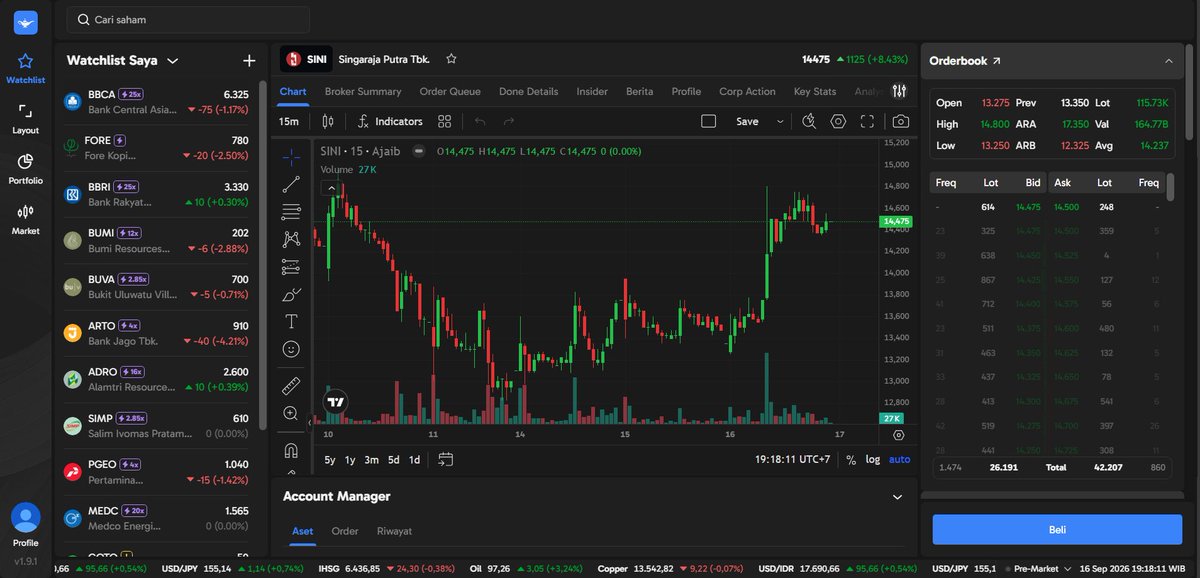Select the XABCD pattern tool
The width and height of the screenshot is (1200, 578).
[291, 239]
